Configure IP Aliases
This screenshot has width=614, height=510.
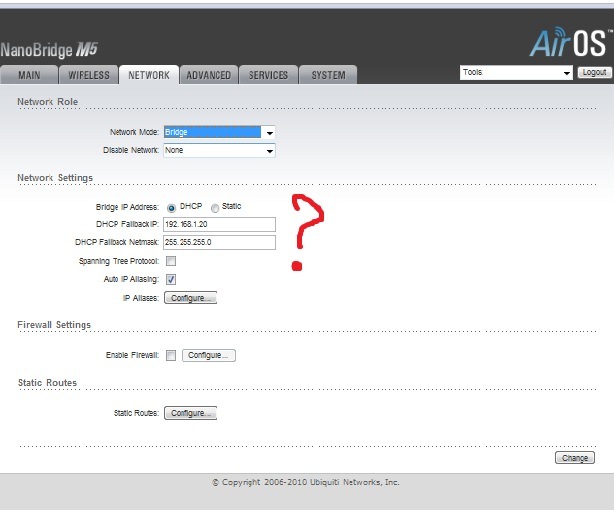click(190, 298)
